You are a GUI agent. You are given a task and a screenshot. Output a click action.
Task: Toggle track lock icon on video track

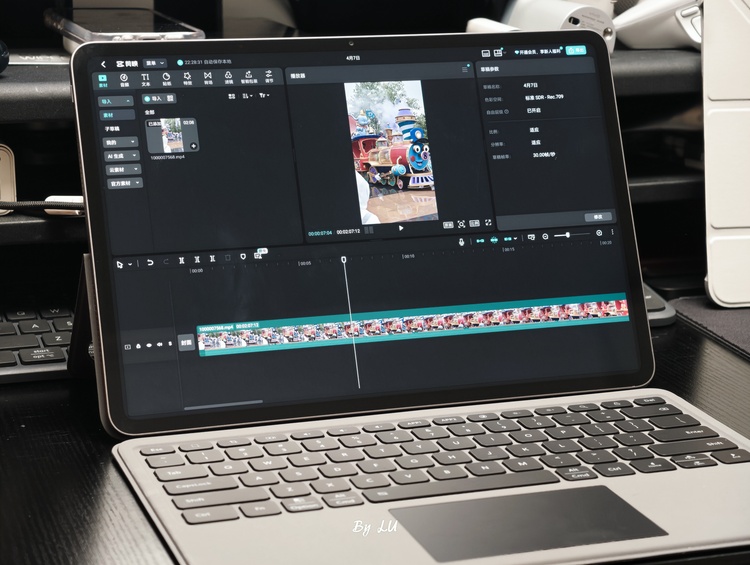coord(139,346)
